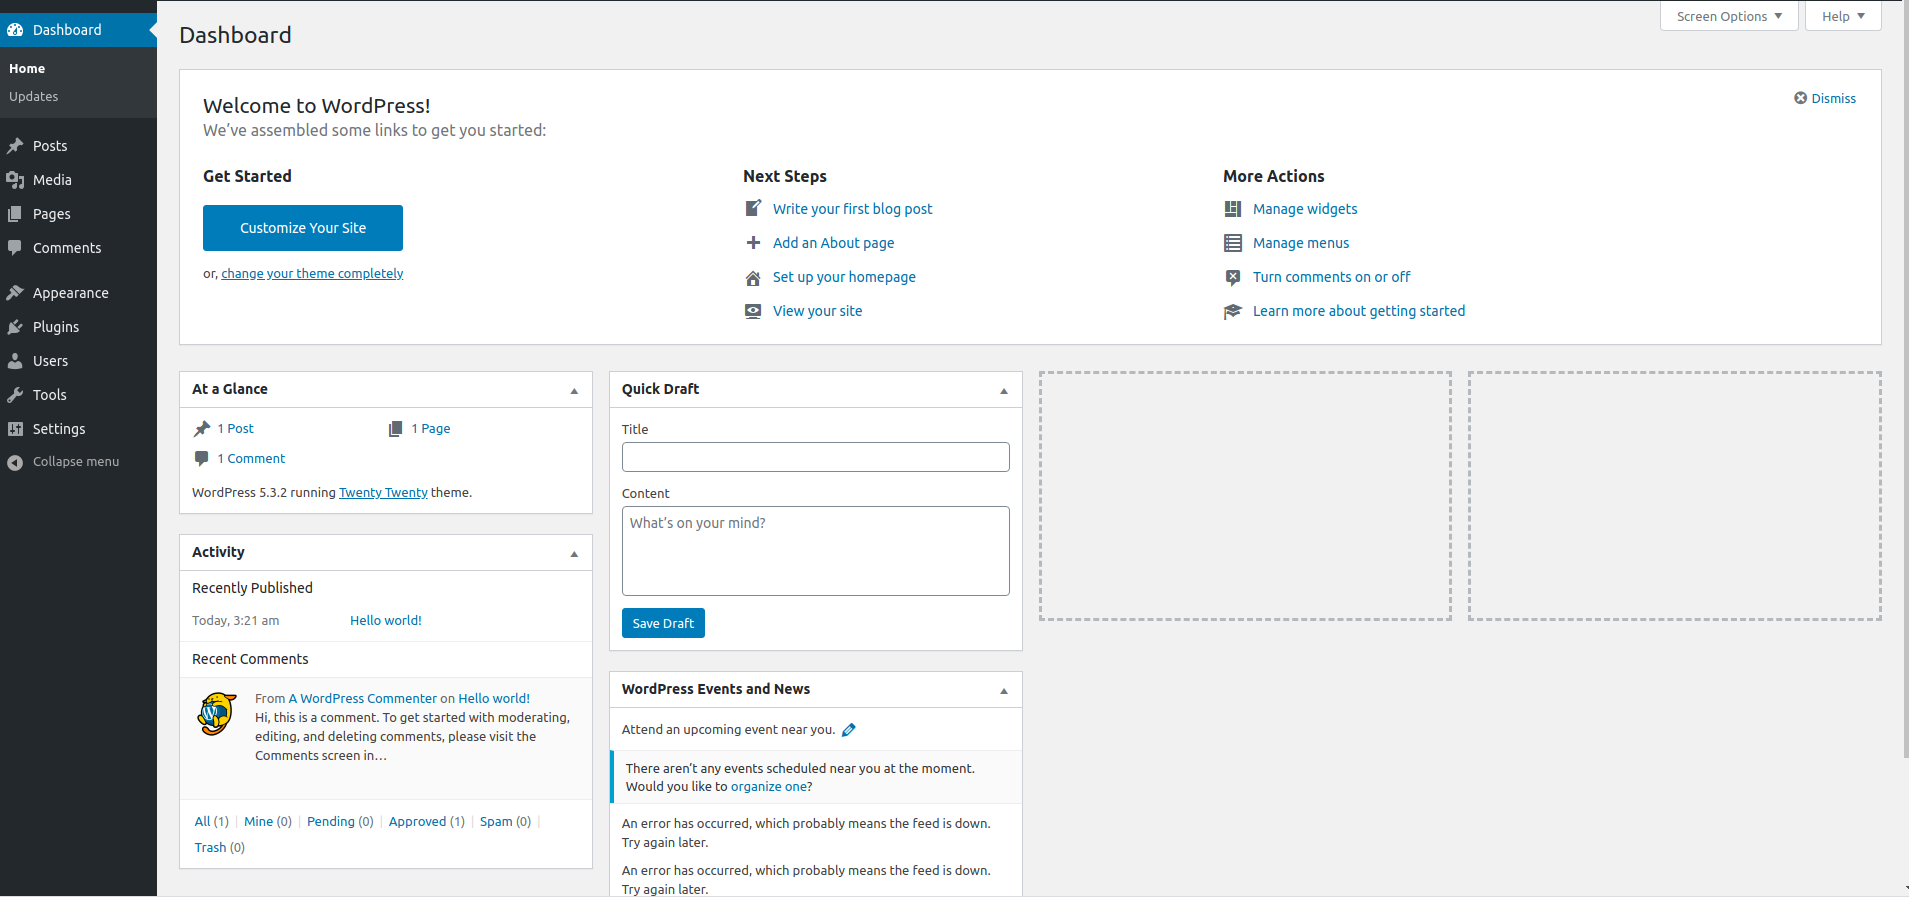The height and width of the screenshot is (898, 1909).
Task: Select Home in Dashboard submenu
Action: tap(27, 69)
